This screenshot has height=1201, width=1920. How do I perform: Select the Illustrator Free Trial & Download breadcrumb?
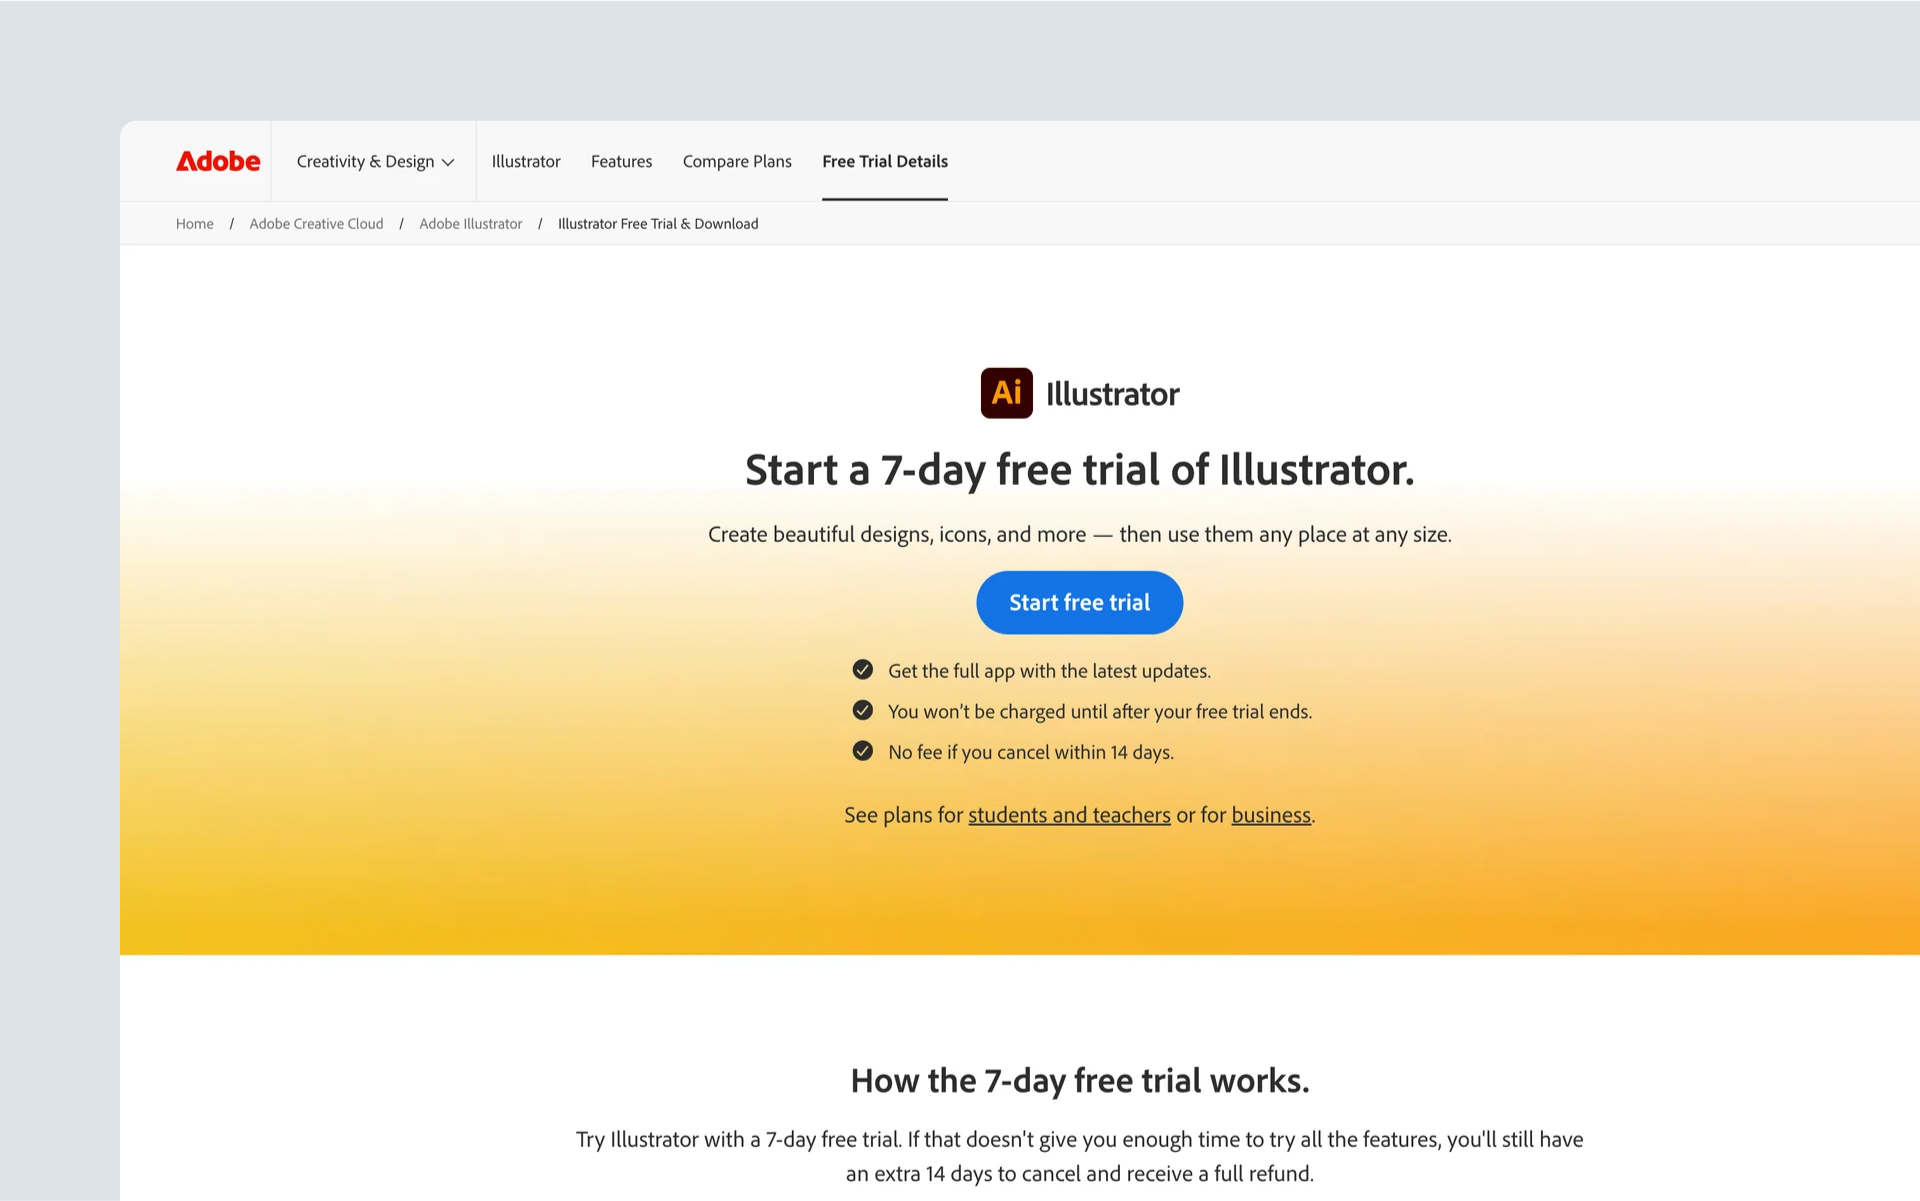658,223
